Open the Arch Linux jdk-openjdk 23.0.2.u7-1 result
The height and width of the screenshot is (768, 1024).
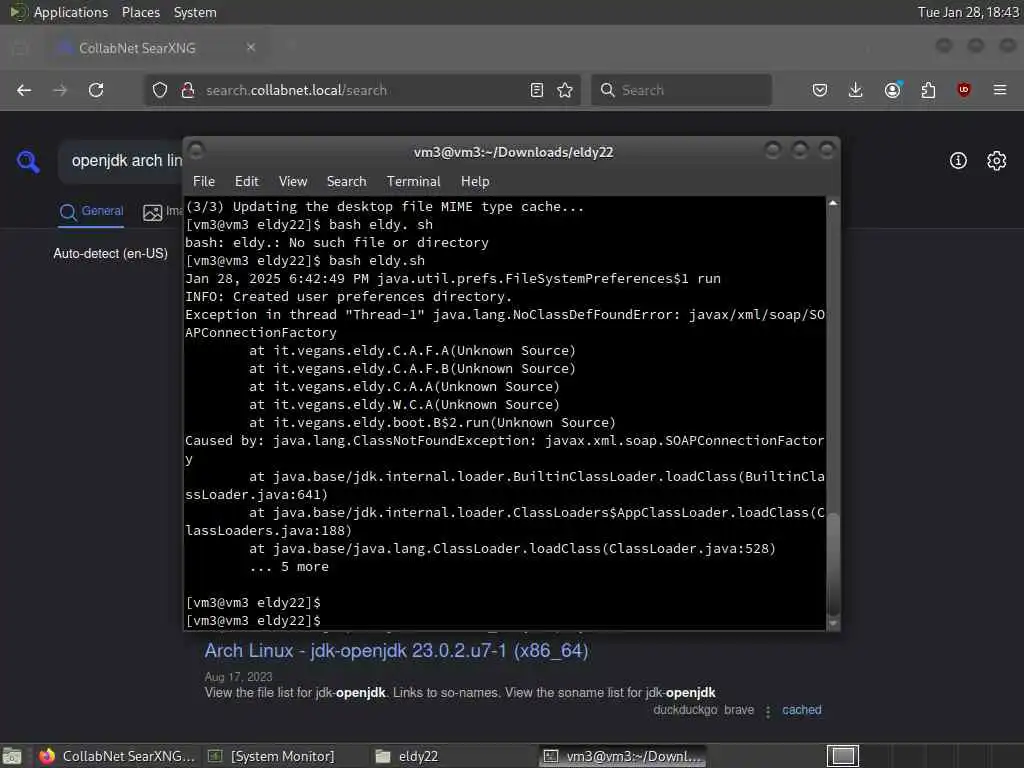[x=396, y=650]
